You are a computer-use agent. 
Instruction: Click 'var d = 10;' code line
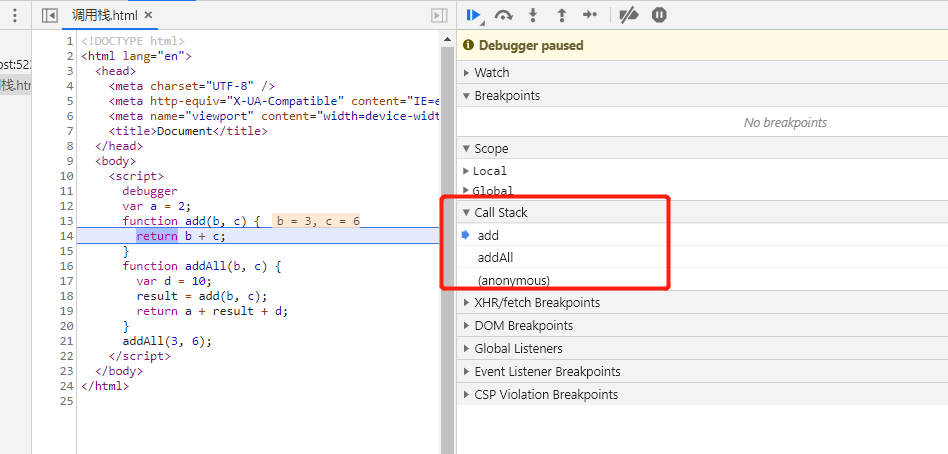tap(174, 281)
